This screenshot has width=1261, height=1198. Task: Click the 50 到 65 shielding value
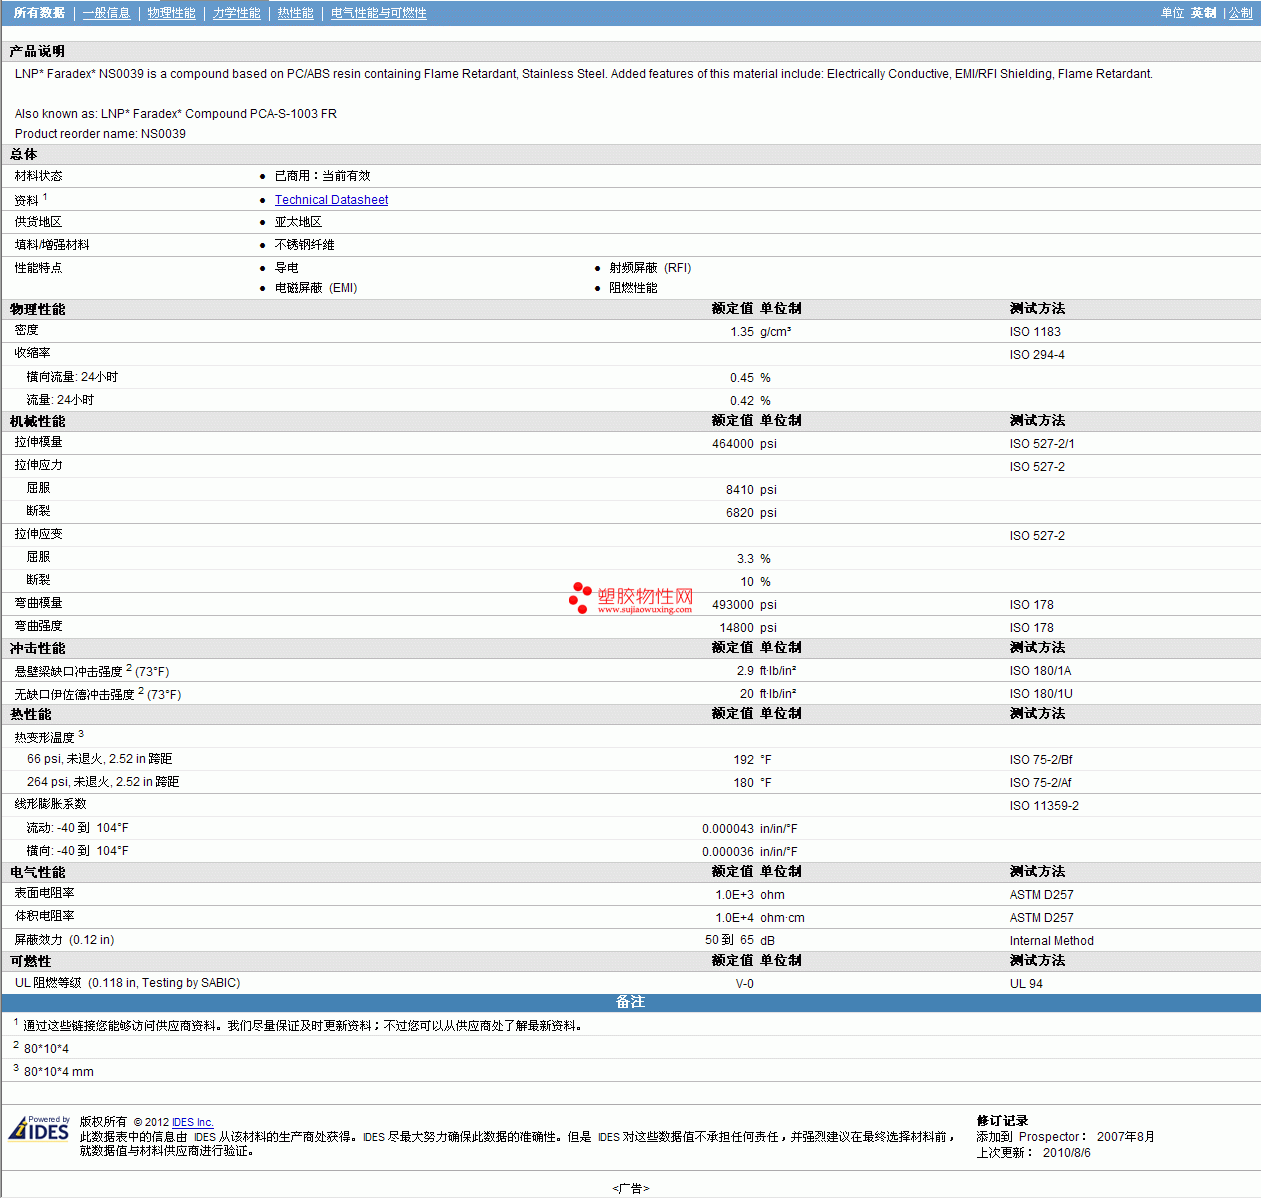pos(729,940)
